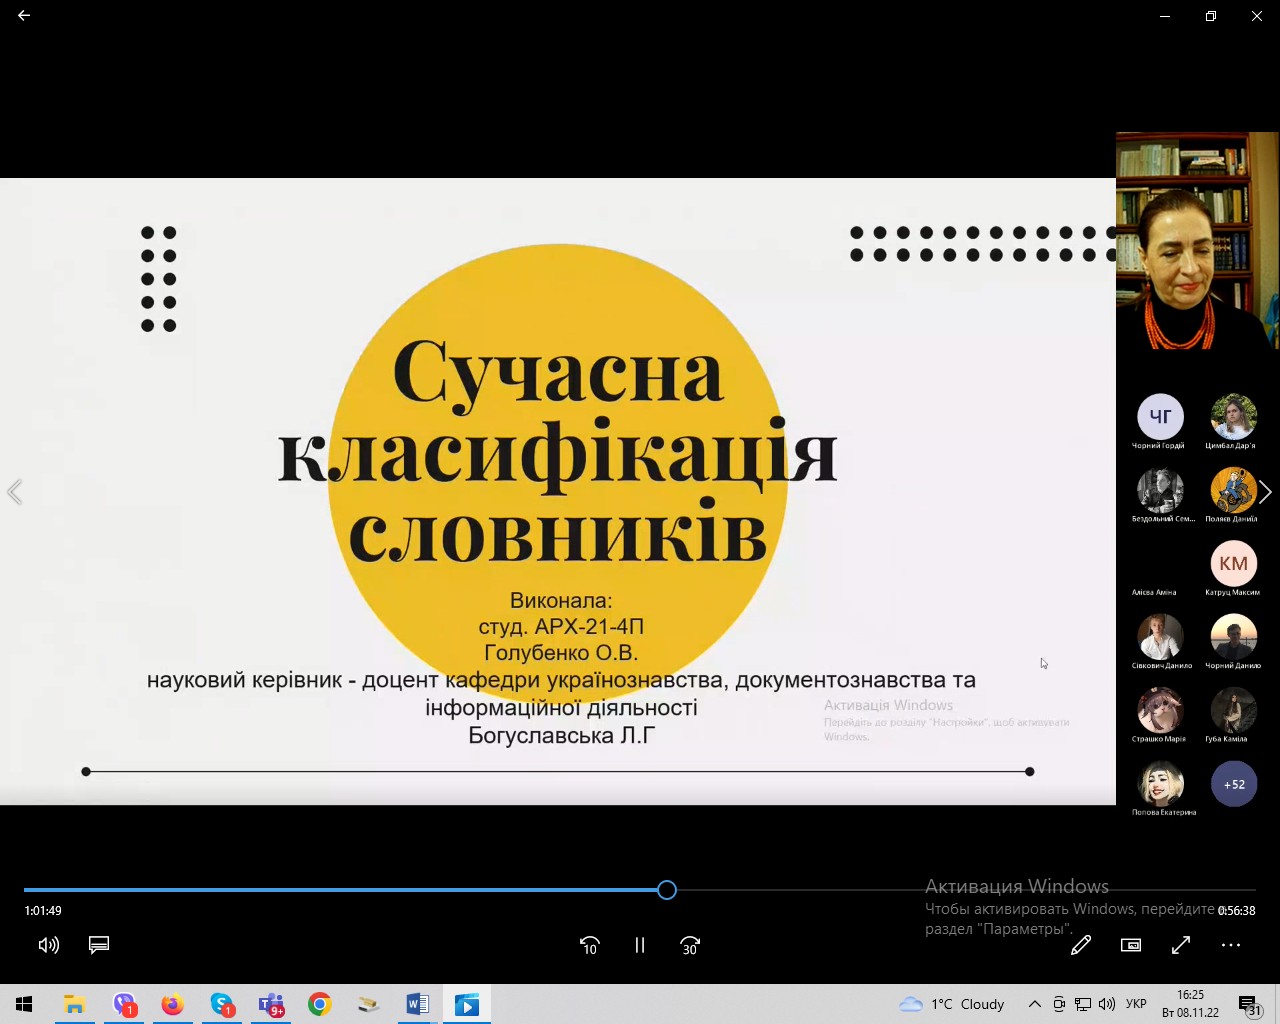Open subtitles and captions menu
The width and height of the screenshot is (1280, 1024).
click(99, 945)
